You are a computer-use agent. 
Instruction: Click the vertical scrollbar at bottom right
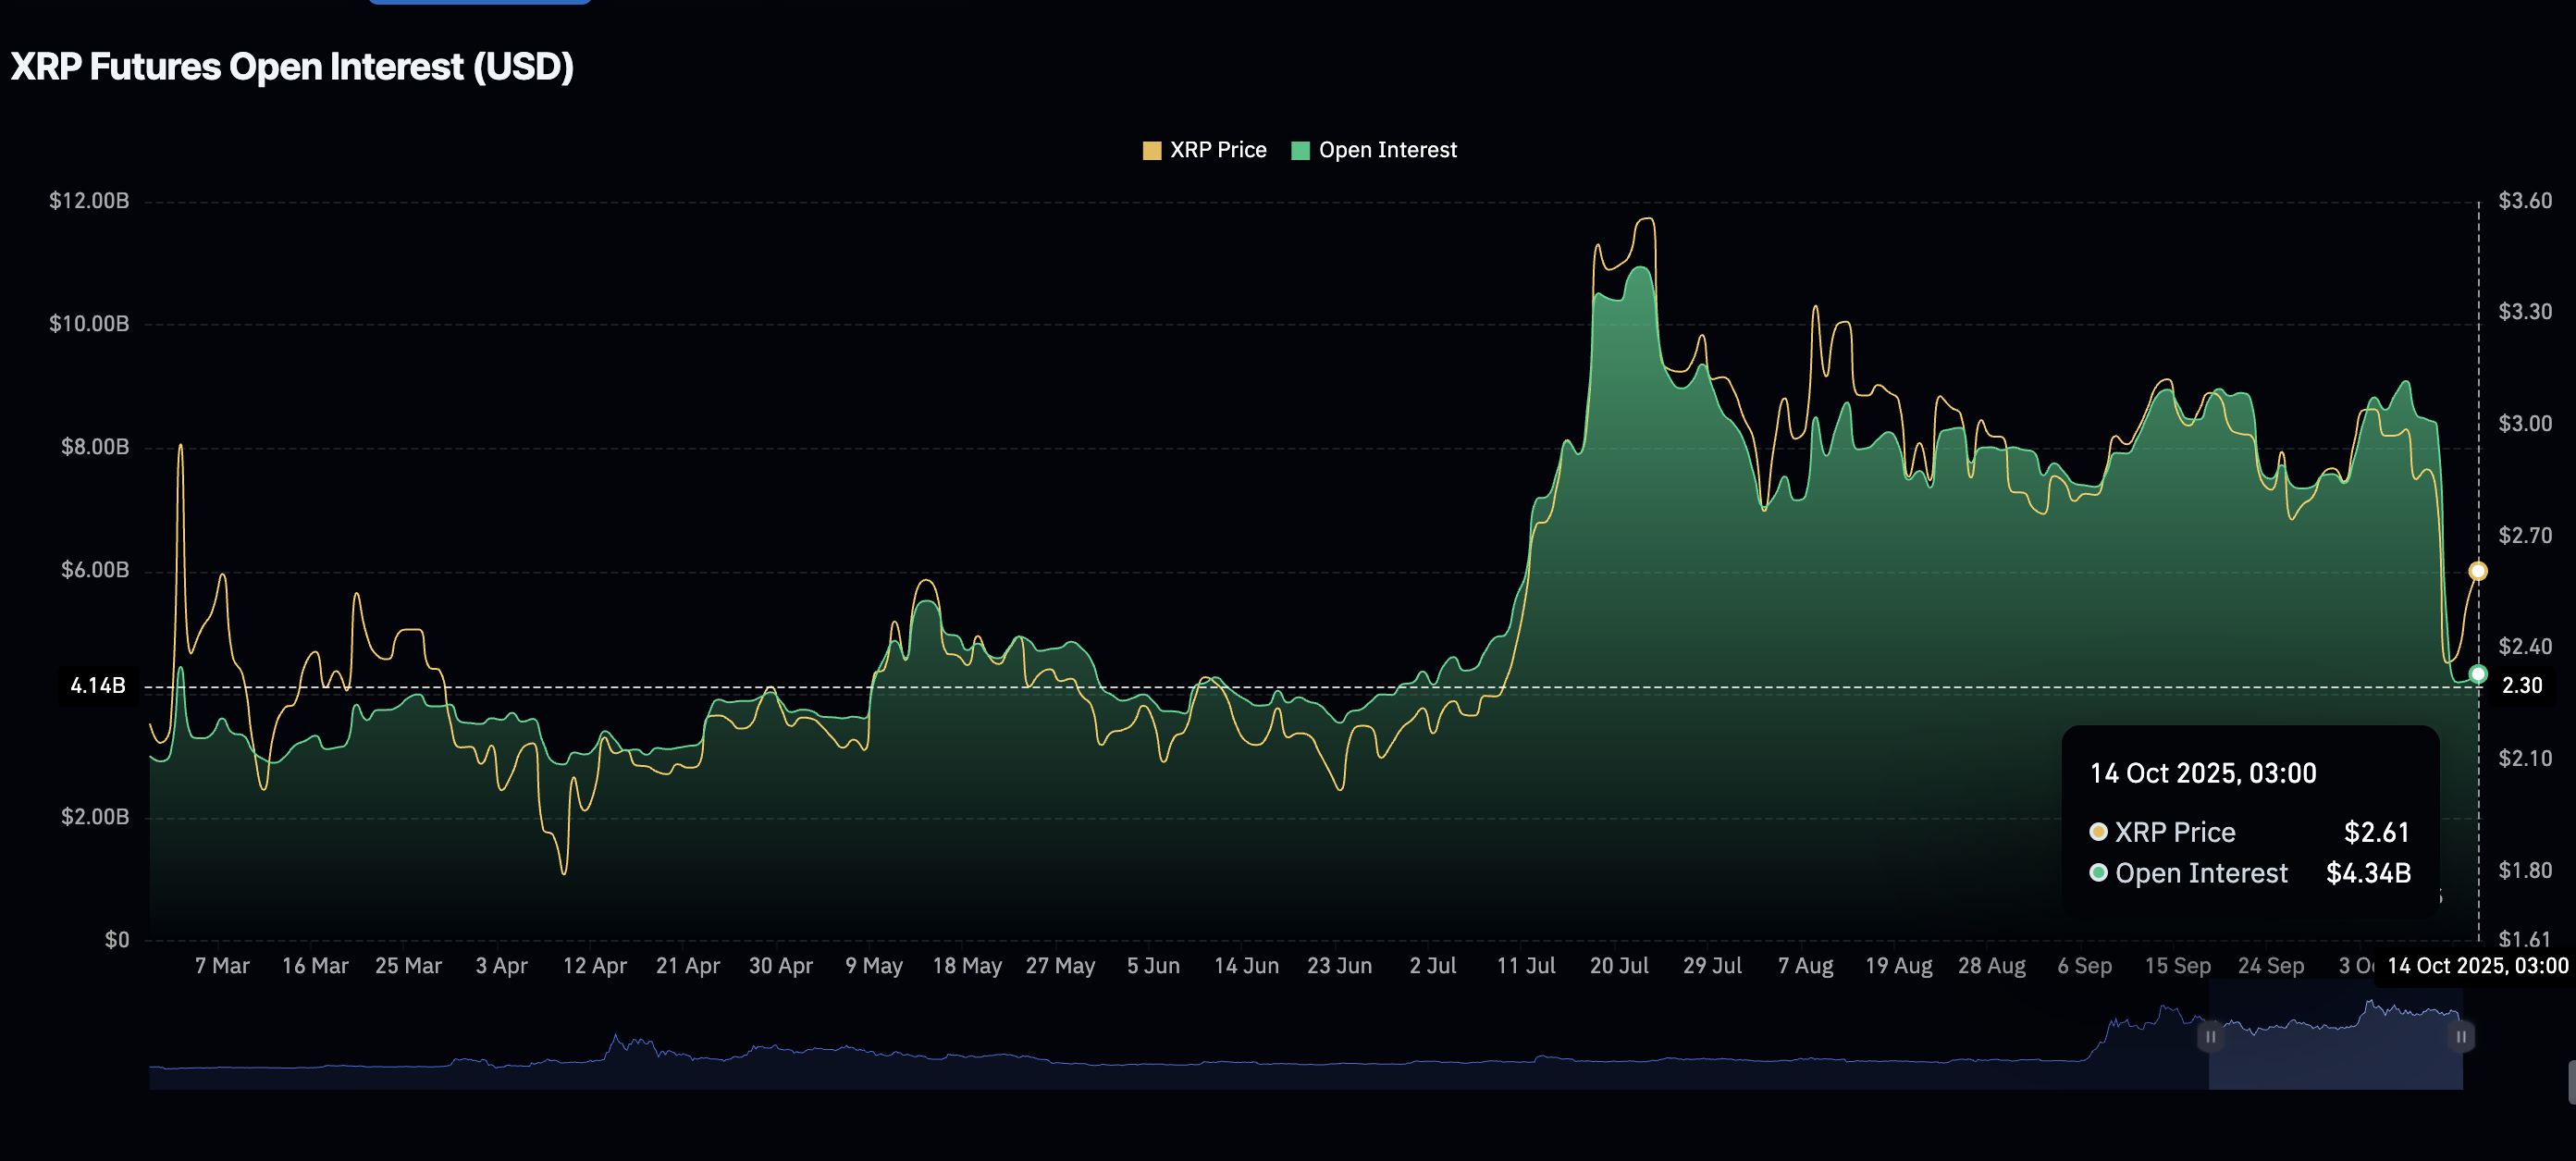pyautogui.click(x=2571, y=1082)
